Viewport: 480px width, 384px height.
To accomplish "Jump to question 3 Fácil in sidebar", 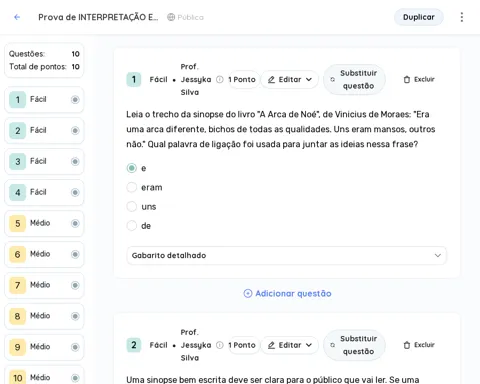I will pyautogui.click(x=44, y=162).
